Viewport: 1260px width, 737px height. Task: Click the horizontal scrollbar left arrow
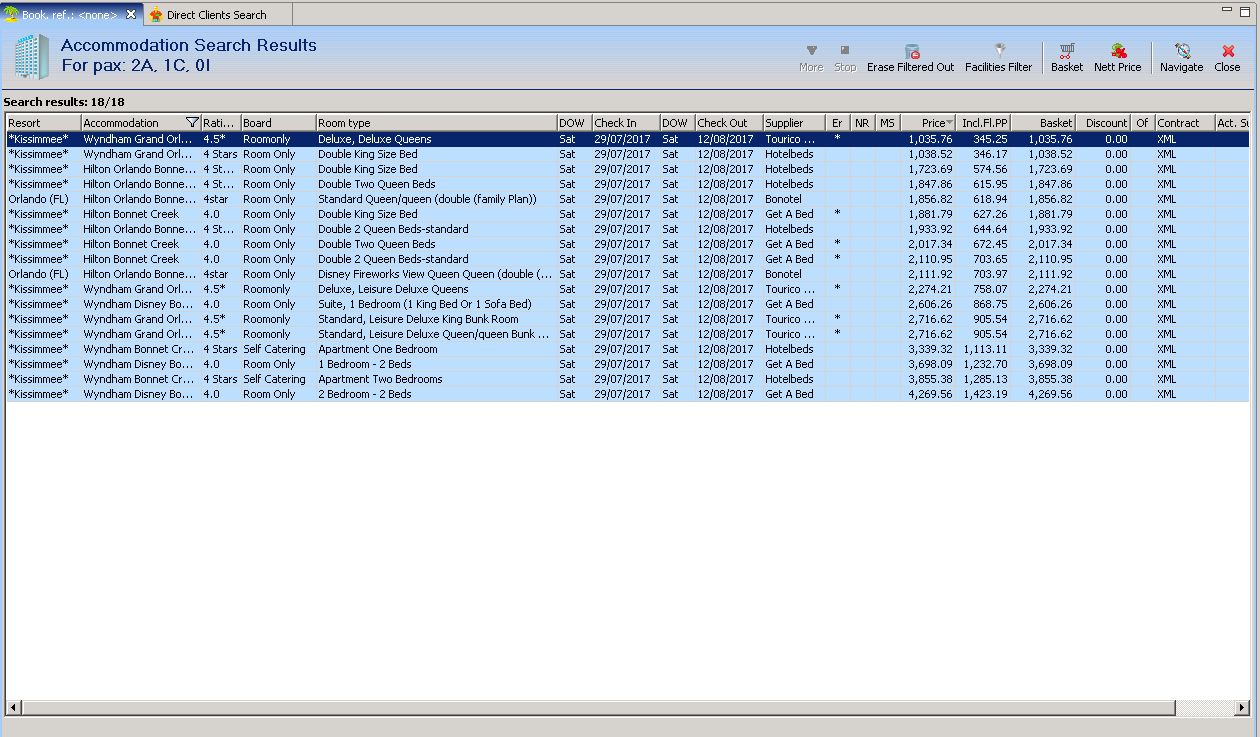(x=13, y=708)
